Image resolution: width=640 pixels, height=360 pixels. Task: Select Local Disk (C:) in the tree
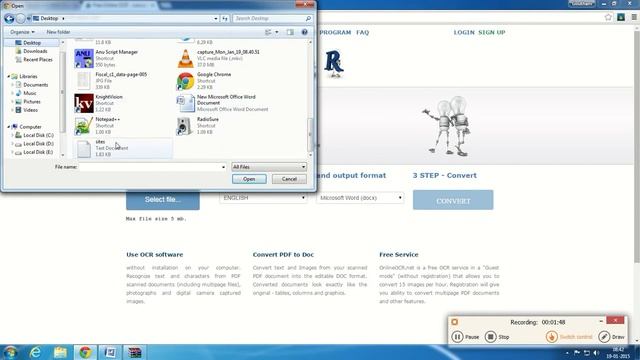pos(38,135)
